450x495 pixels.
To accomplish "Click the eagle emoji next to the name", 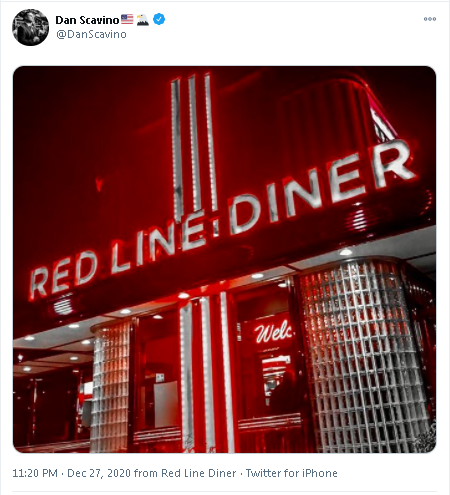I will 143,20.
